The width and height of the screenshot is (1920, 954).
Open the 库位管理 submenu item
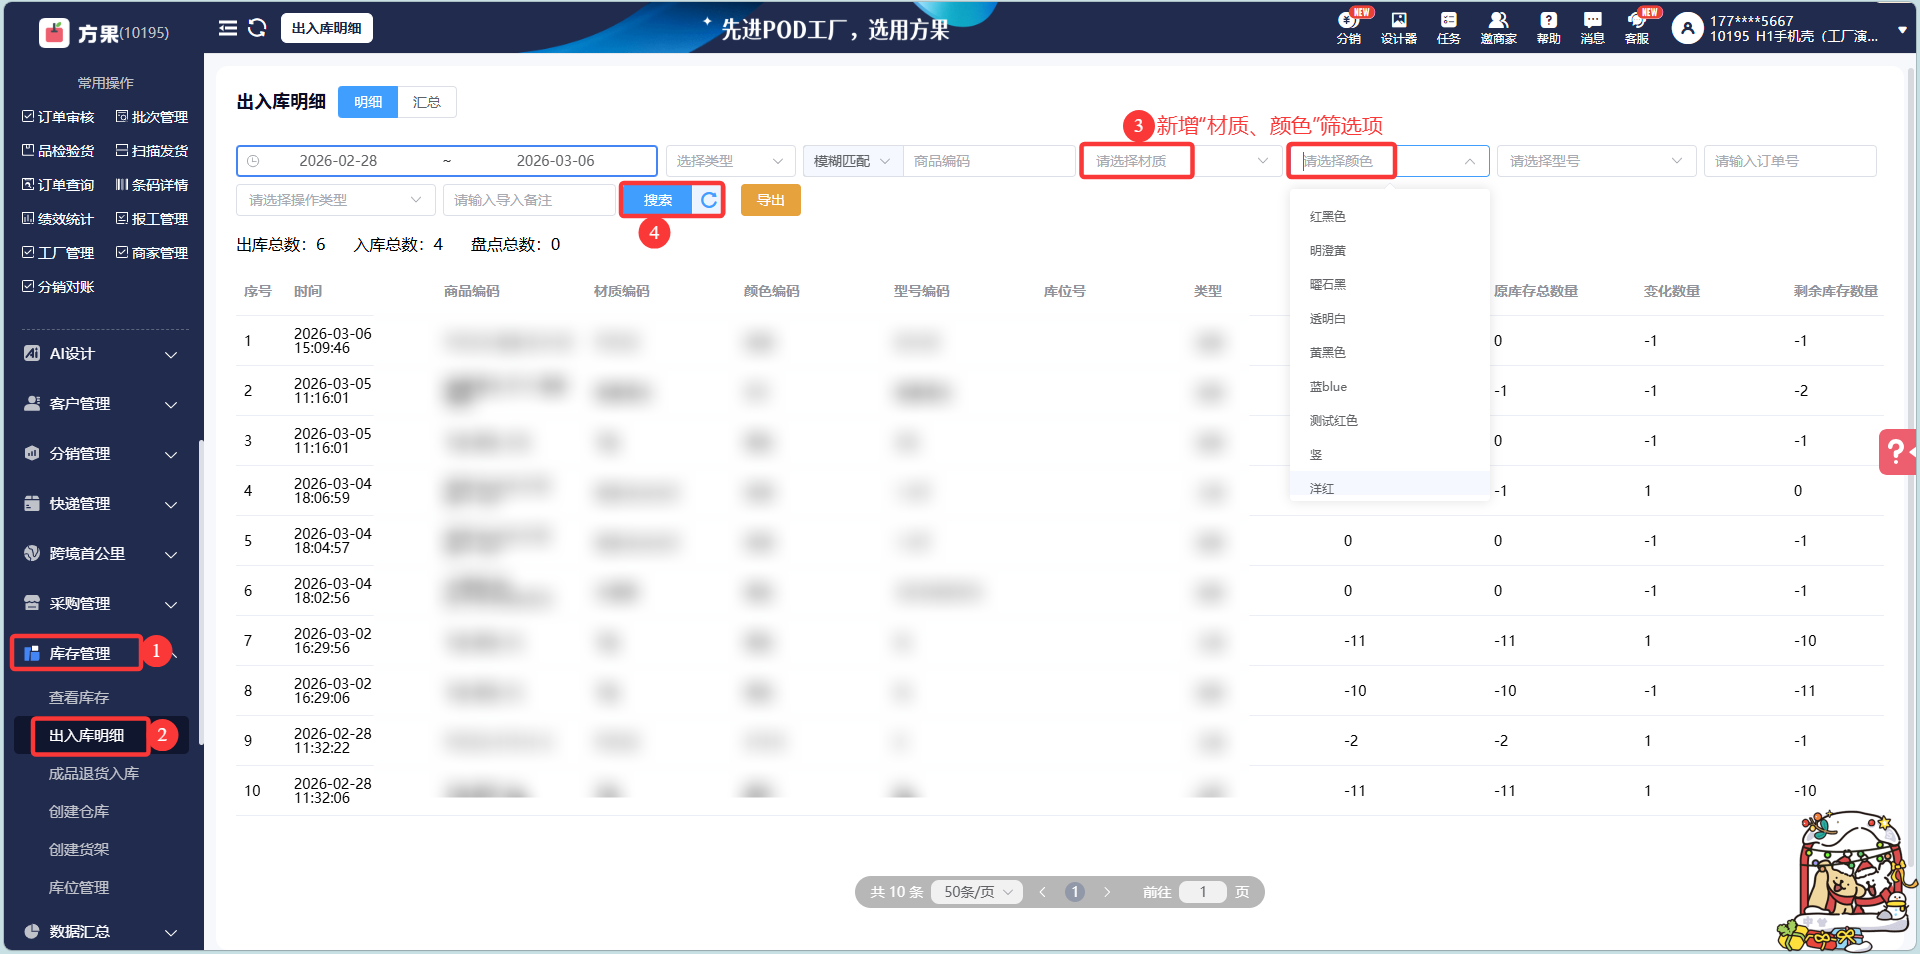[79, 888]
